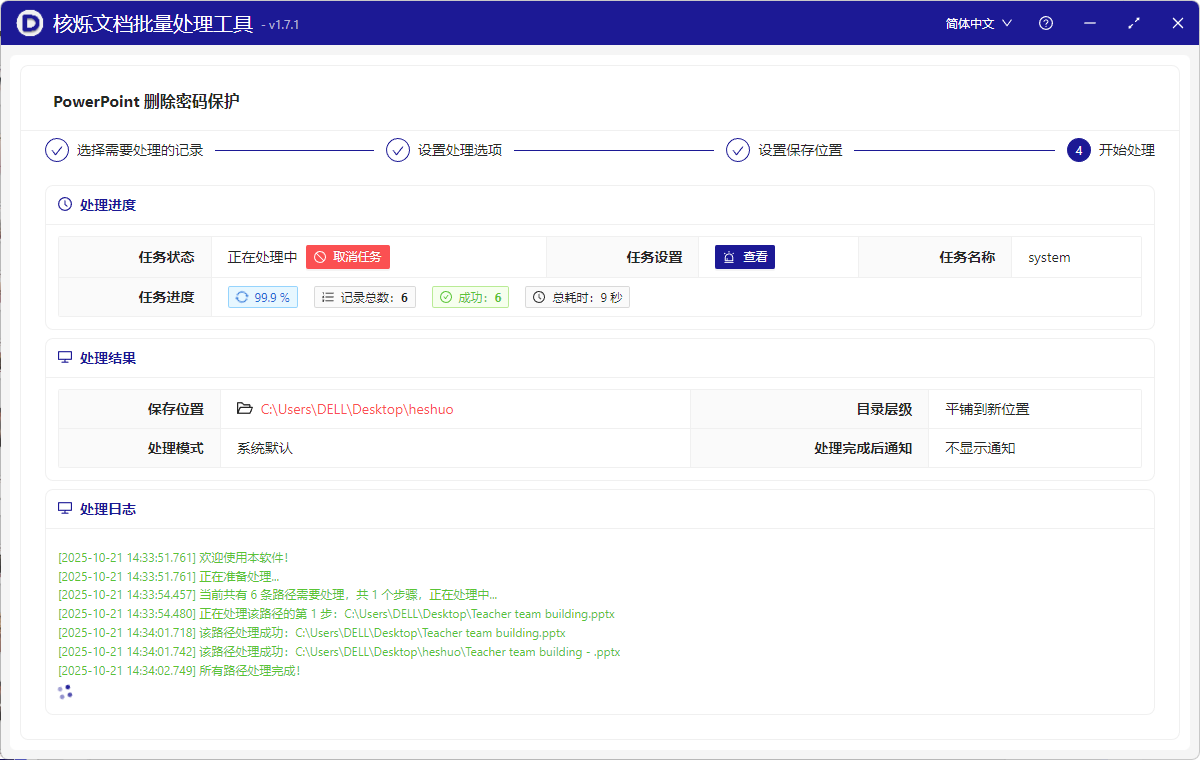Click the green check icon in 成功 badge
Screen dimensions: 1200x760
446,297
